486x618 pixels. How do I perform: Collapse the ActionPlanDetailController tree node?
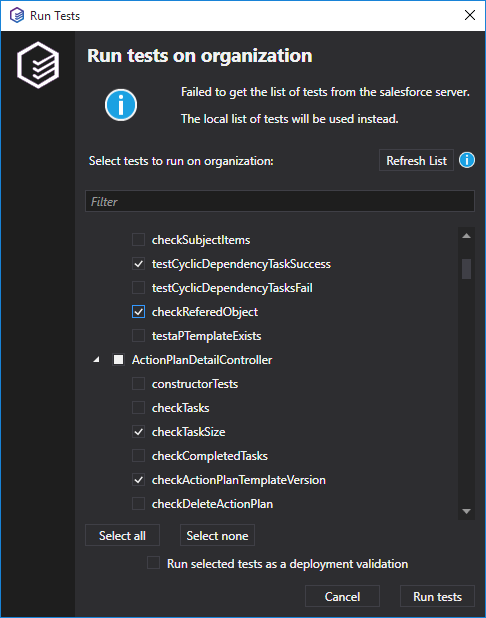pos(96,360)
